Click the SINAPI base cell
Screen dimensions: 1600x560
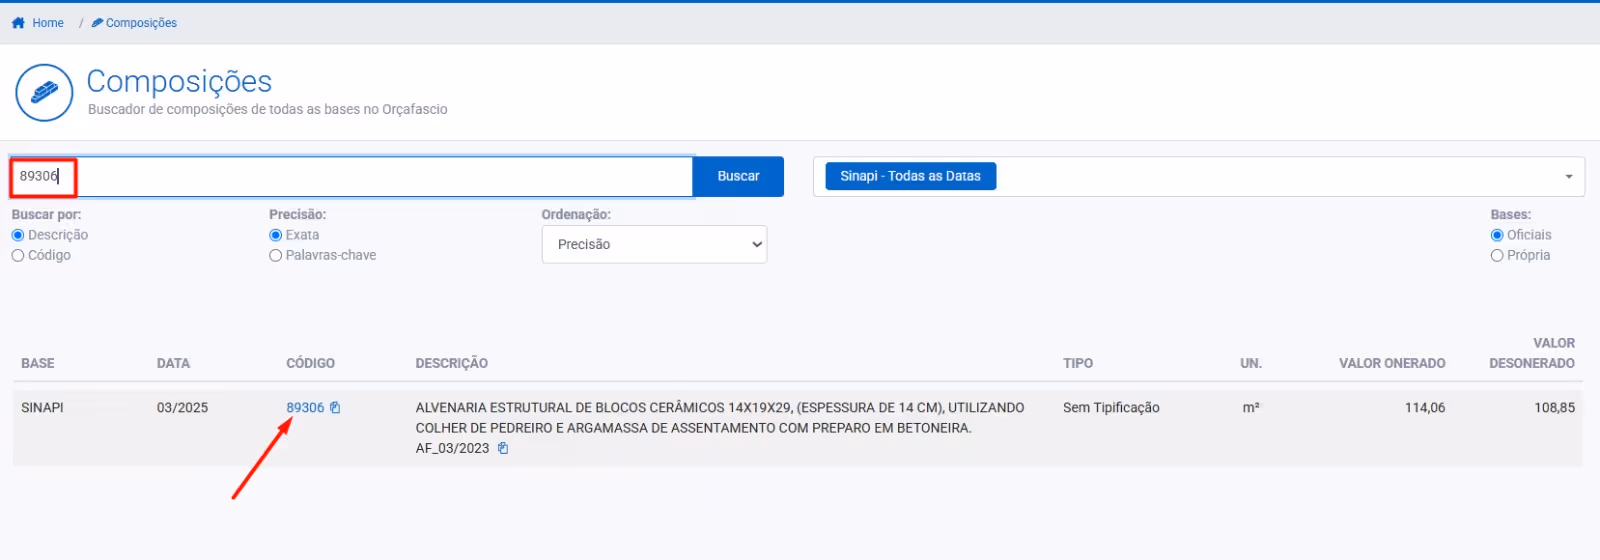pos(42,408)
